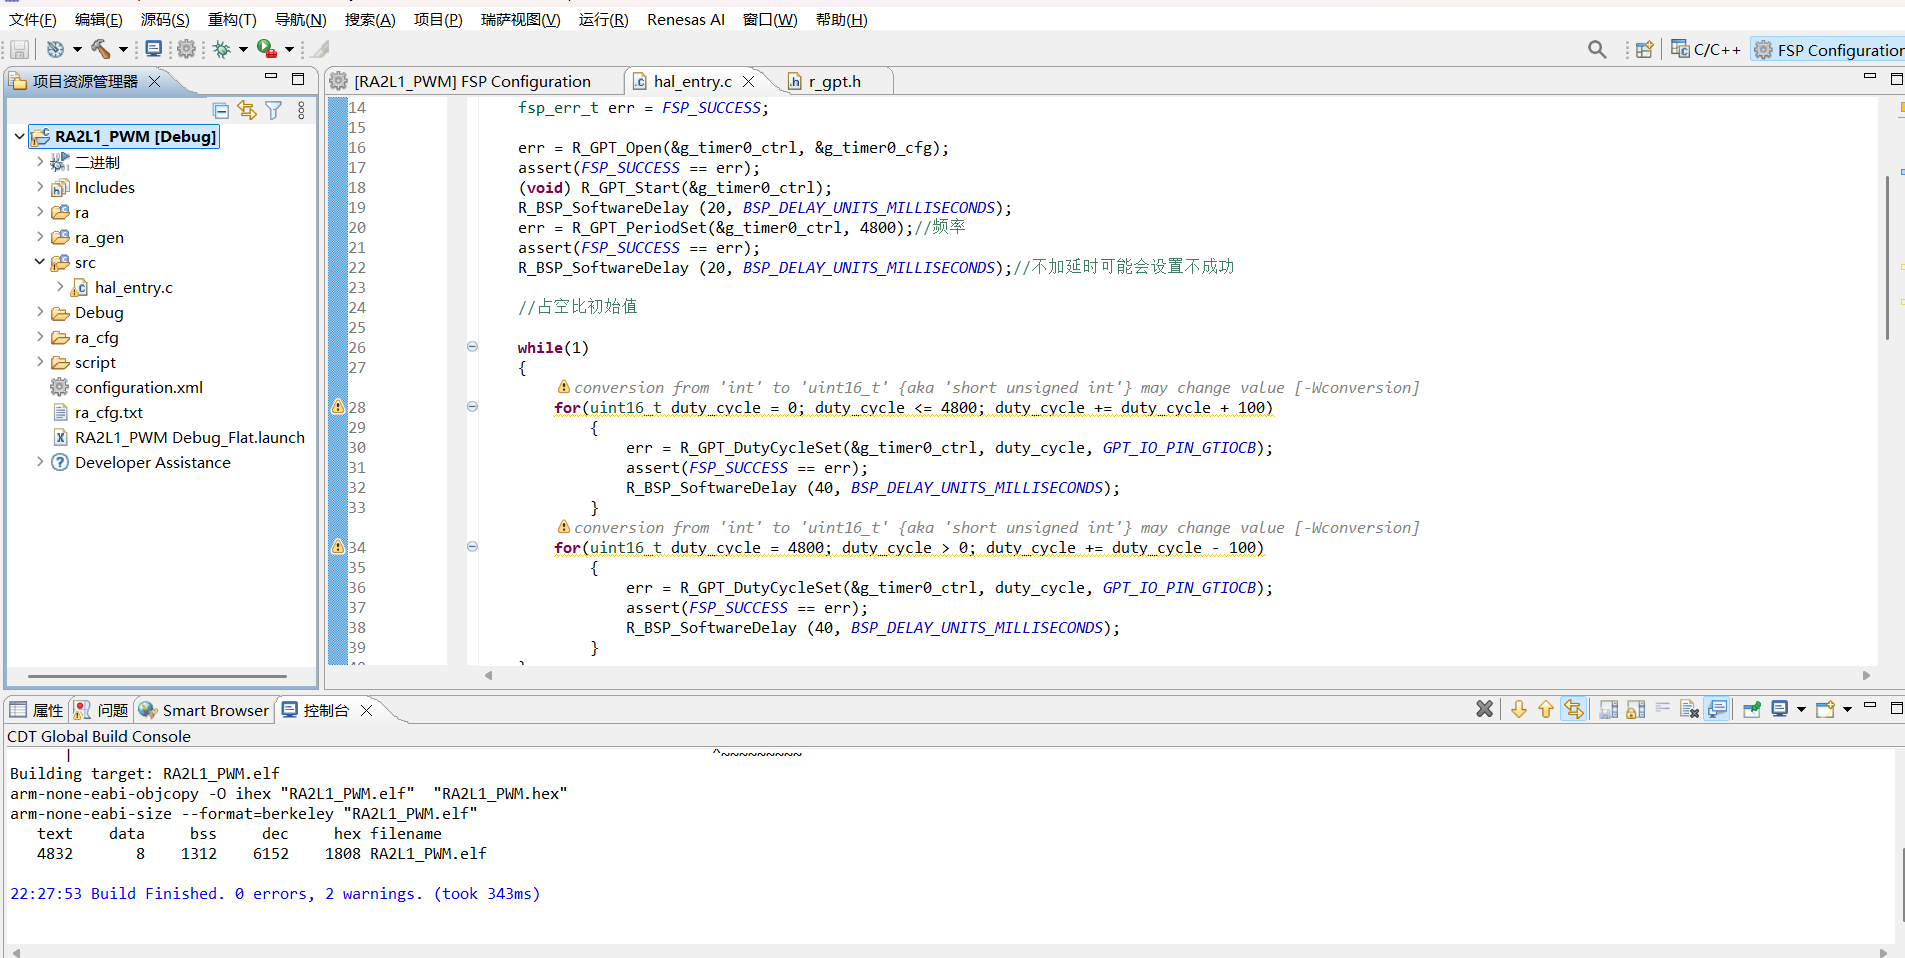Viewport: 1905px width, 958px height.
Task: Click Display Selected Console monitor icon
Action: 1779,709
